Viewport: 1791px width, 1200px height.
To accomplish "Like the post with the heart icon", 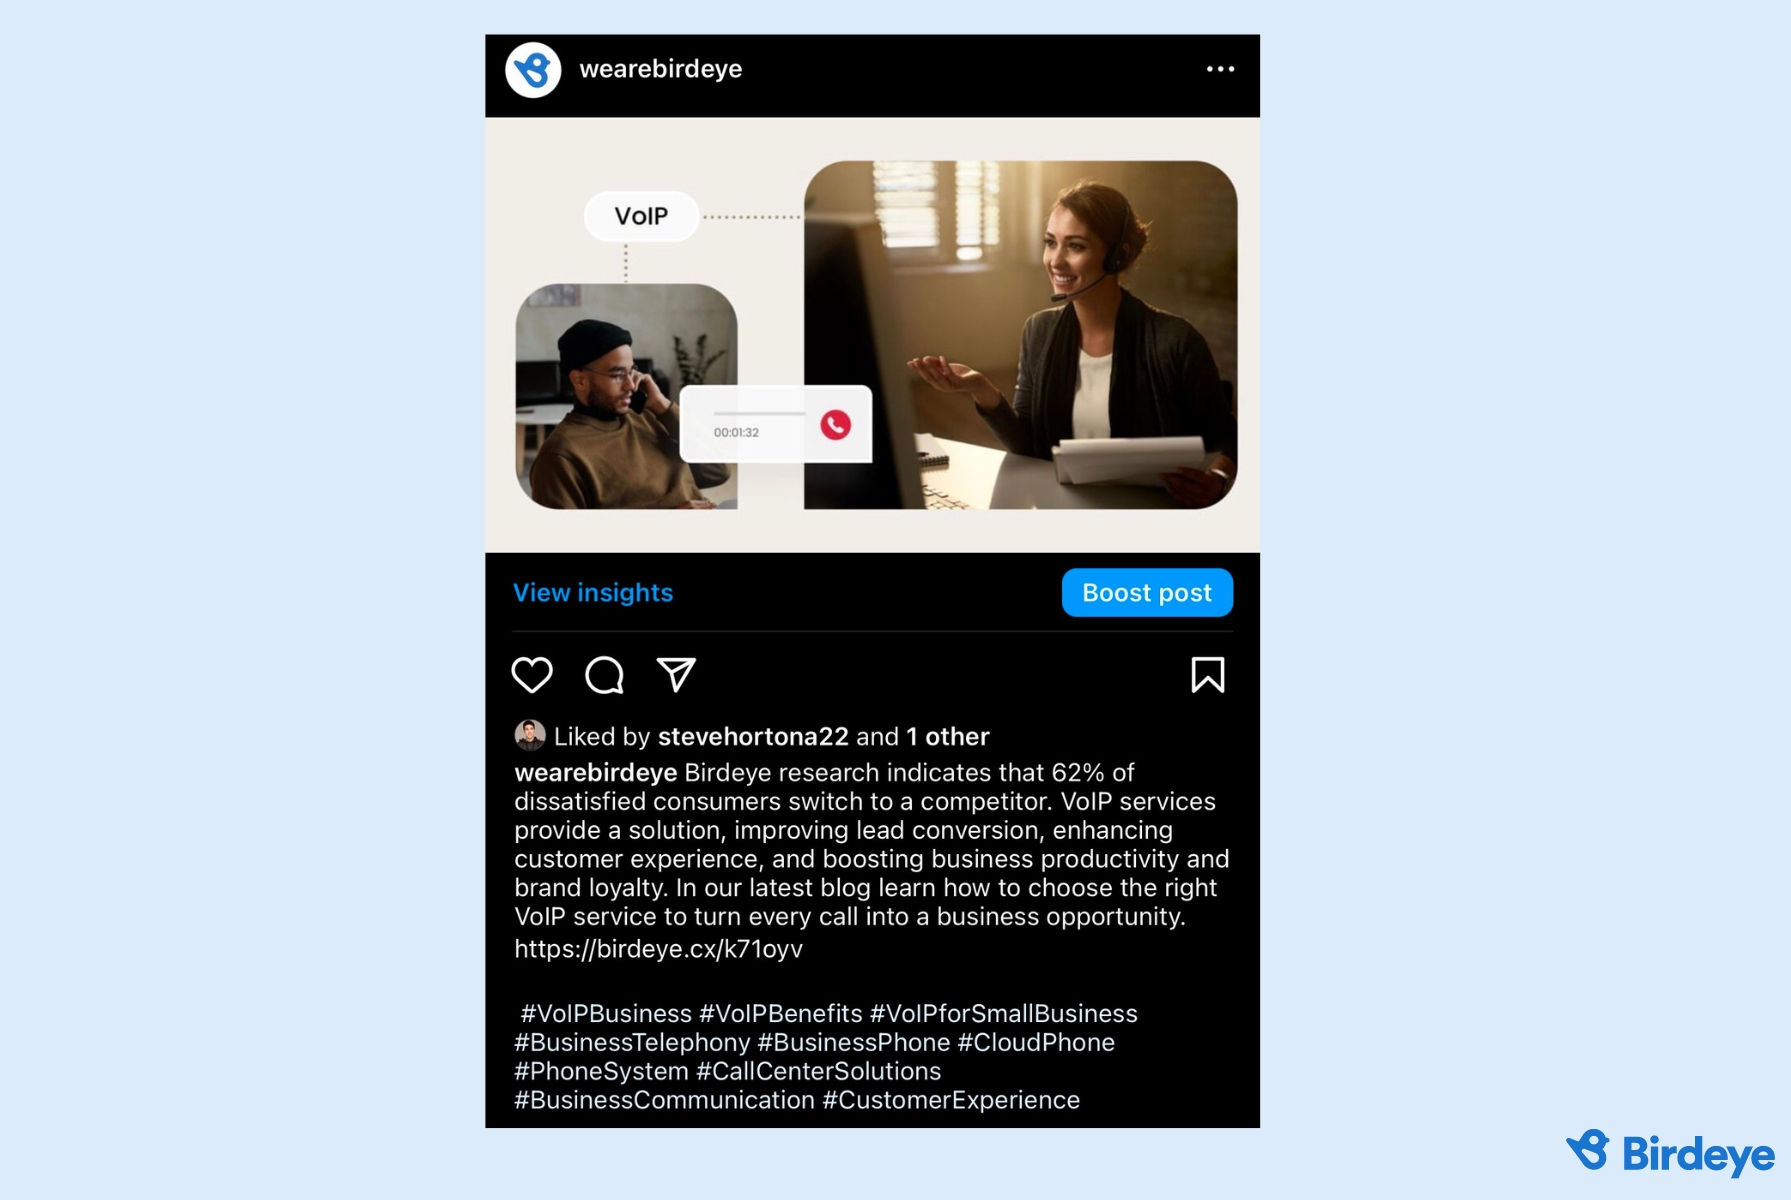I will point(532,675).
